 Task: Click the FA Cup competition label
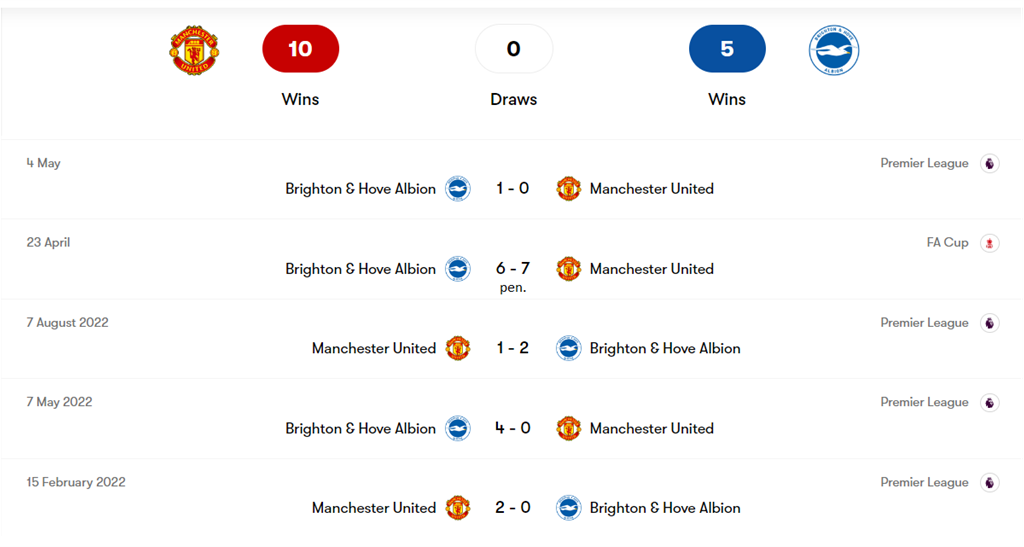point(948,243)
